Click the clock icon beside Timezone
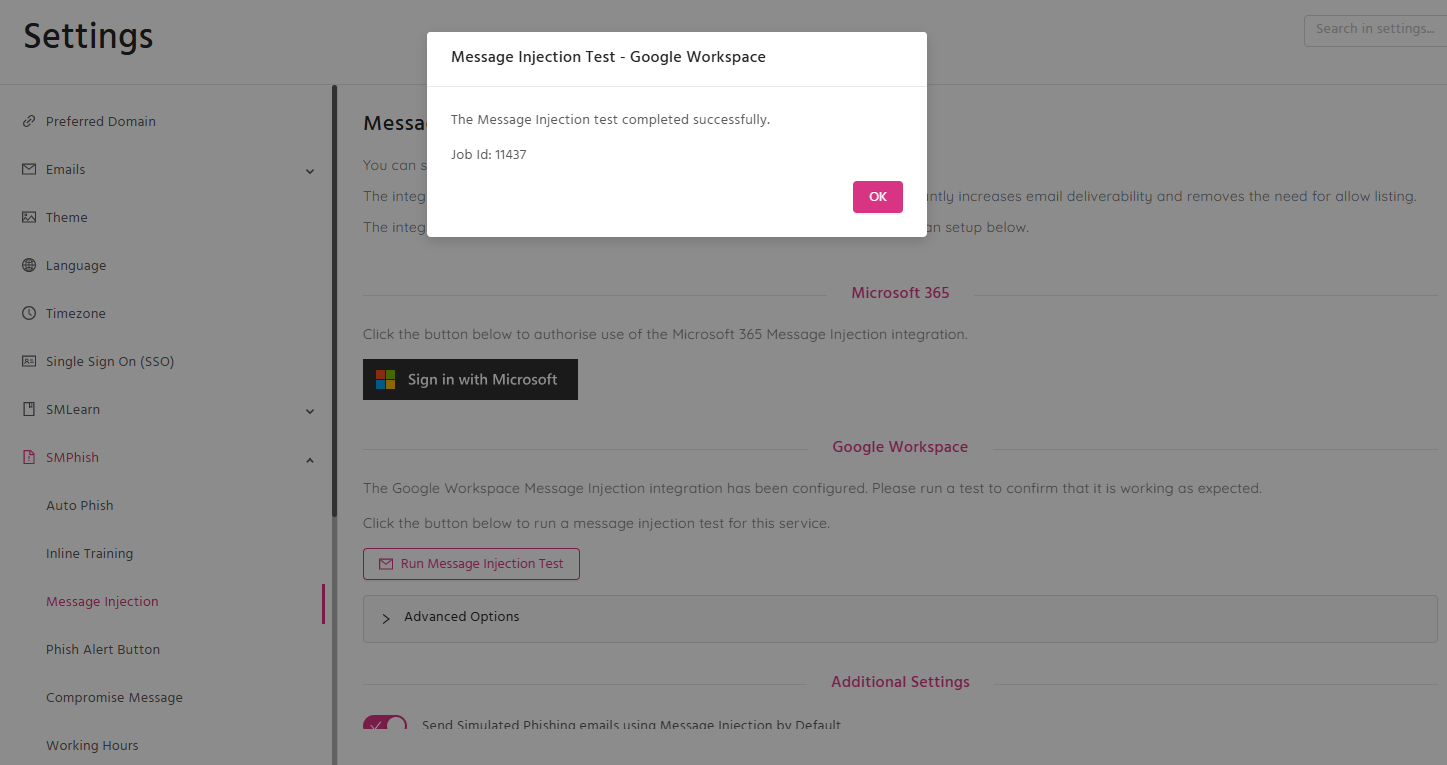 29,313
